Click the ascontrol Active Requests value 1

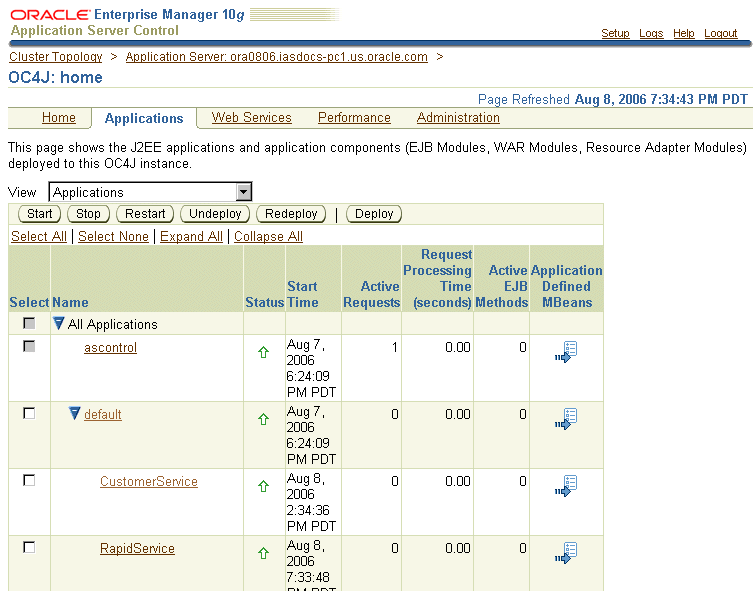coord(394,347)
